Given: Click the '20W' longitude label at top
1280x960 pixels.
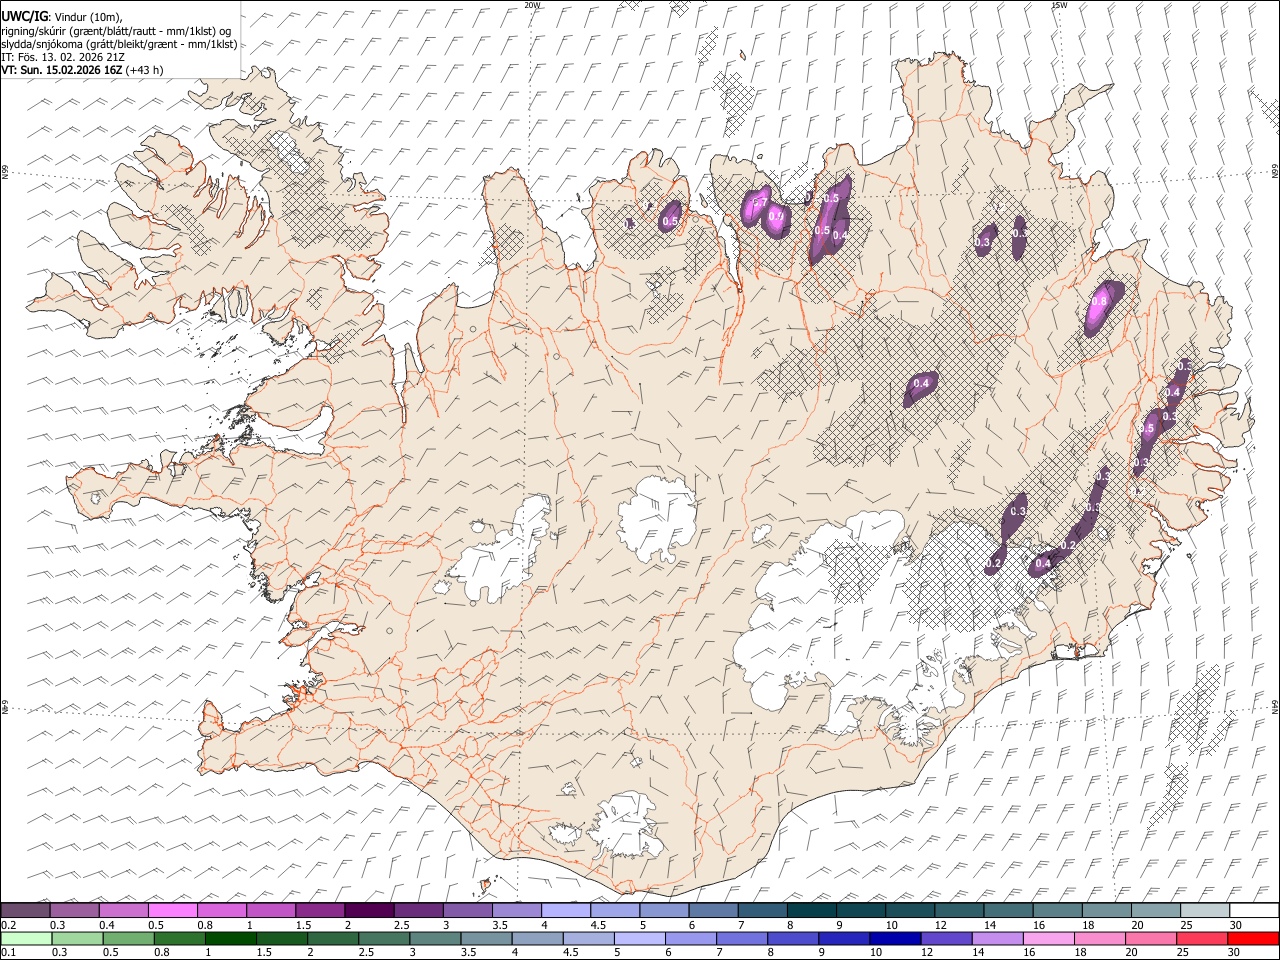Looking at the screenshot, I should [x=533, y=5].
